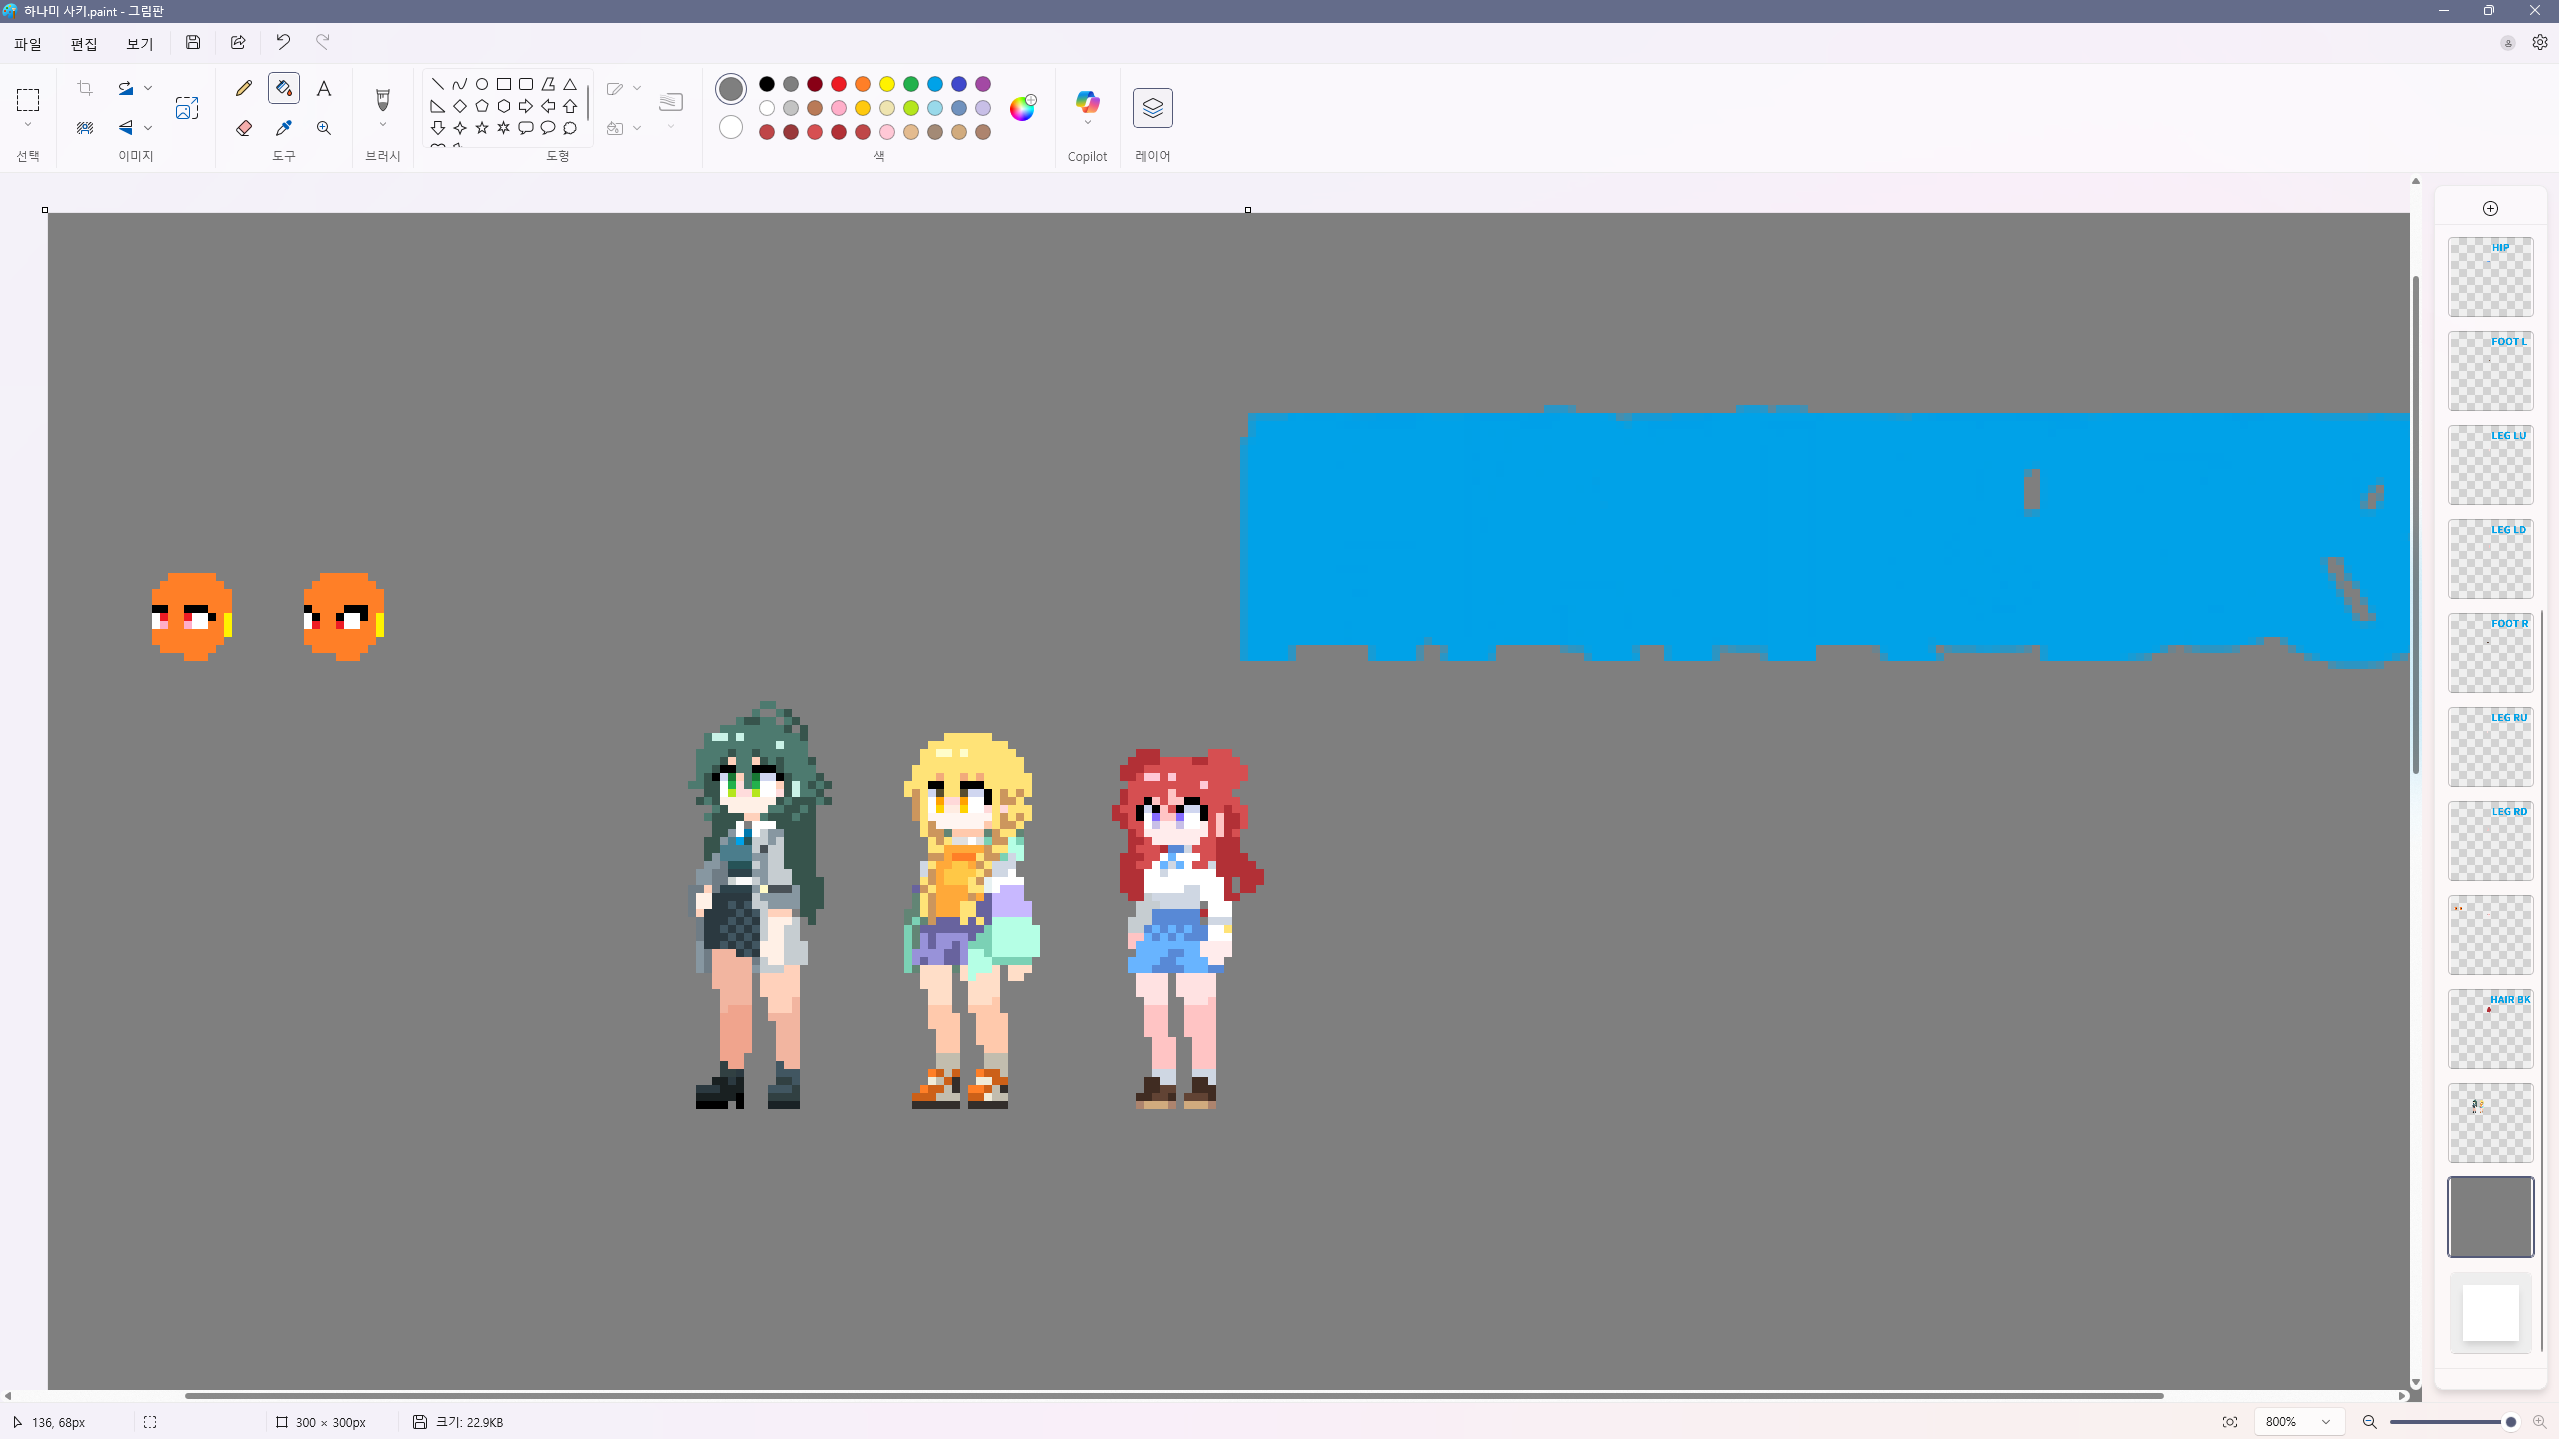
Task: Select the Text tool
Action: pos(324,88)
